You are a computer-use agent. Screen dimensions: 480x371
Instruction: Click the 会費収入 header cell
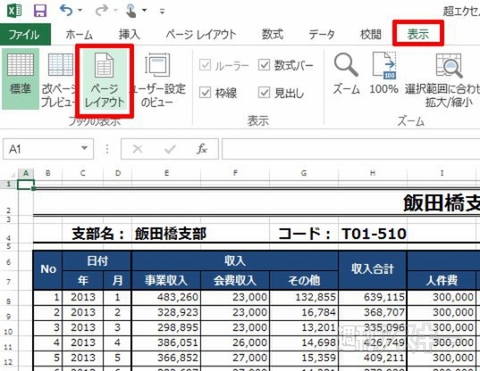click(235, 280)
